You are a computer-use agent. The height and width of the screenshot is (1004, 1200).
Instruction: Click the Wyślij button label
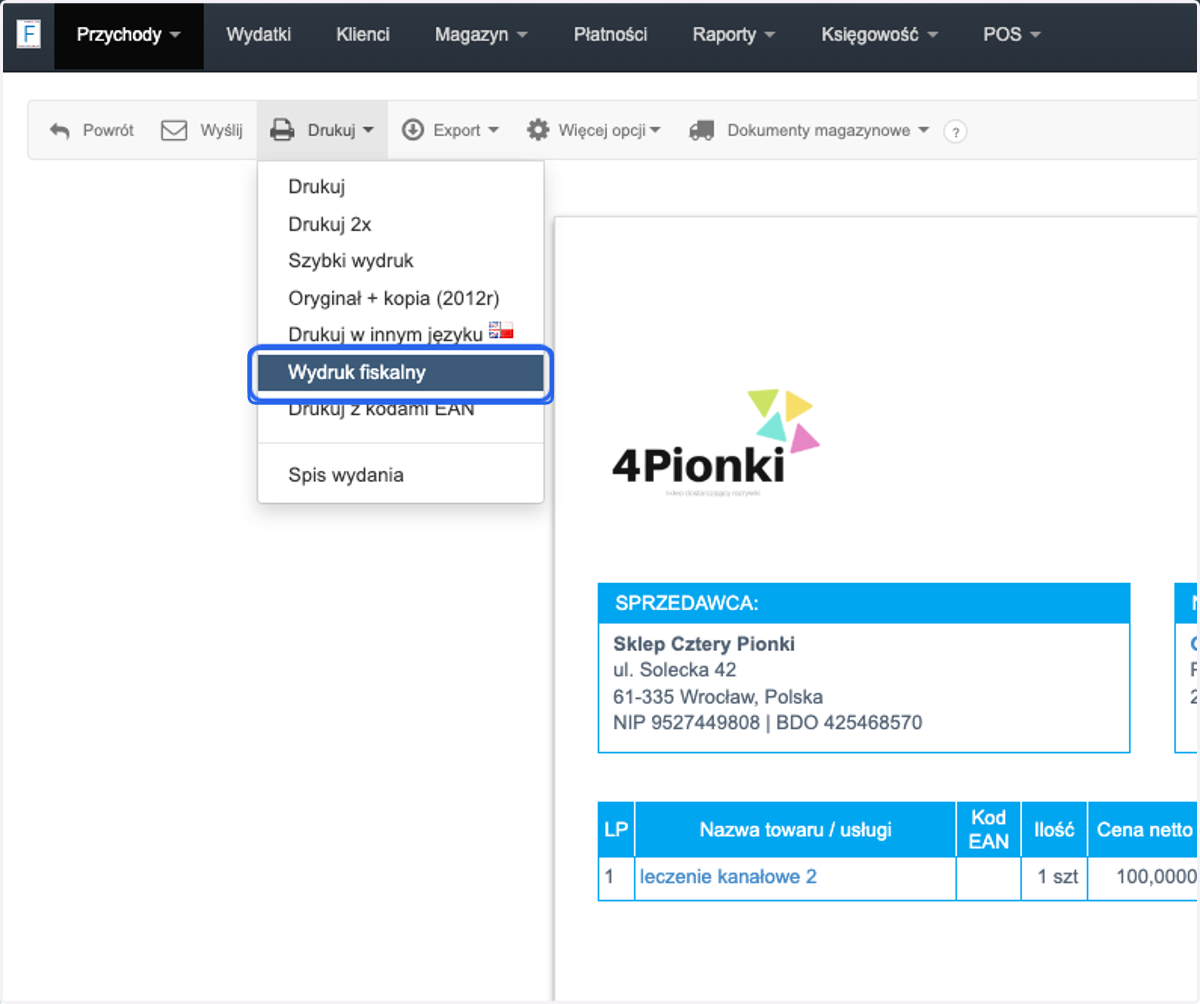(221, 131)
